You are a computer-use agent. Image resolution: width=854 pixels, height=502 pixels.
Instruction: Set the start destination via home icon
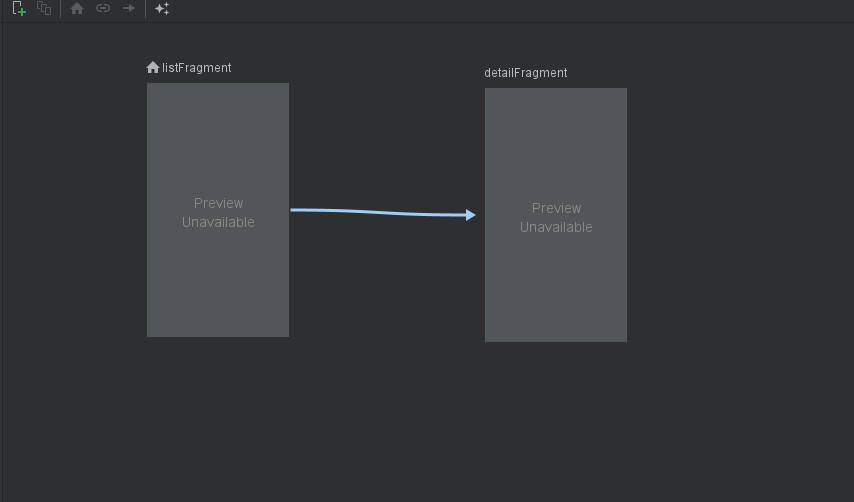(x=77, y=9)
